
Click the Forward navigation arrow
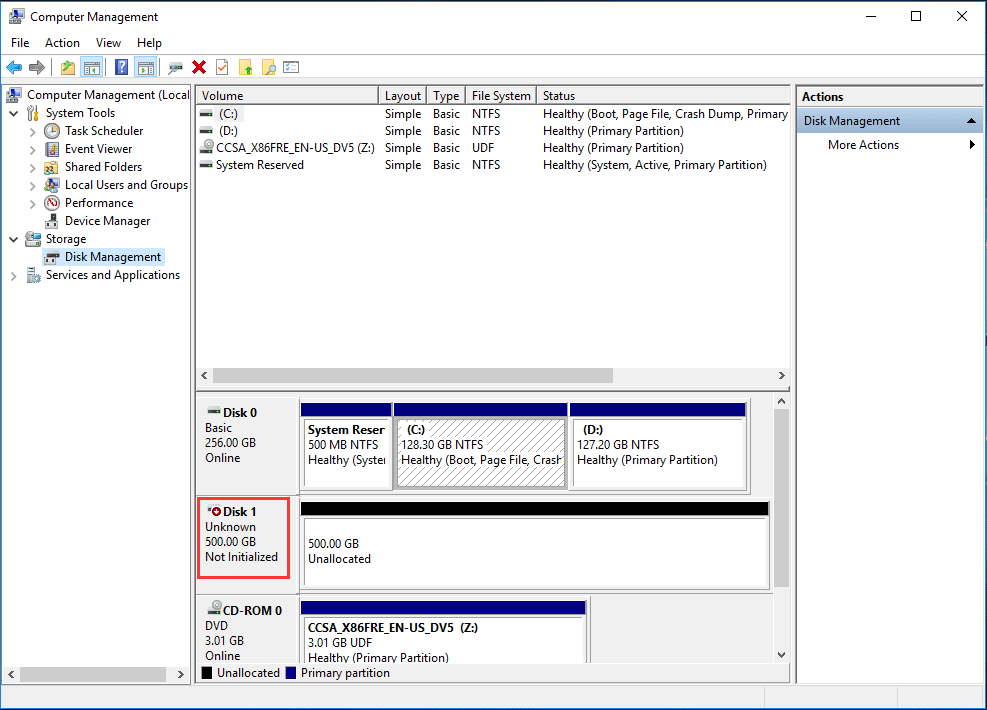37,67
